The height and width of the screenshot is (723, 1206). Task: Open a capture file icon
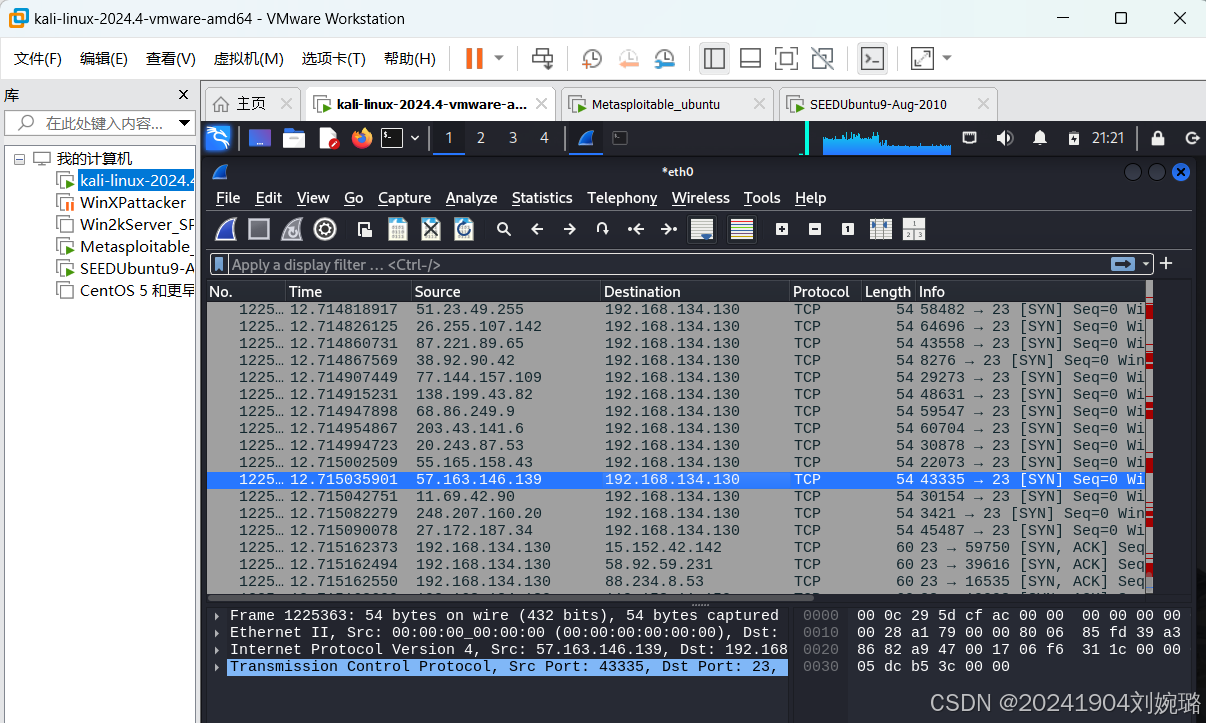[365, 230]
